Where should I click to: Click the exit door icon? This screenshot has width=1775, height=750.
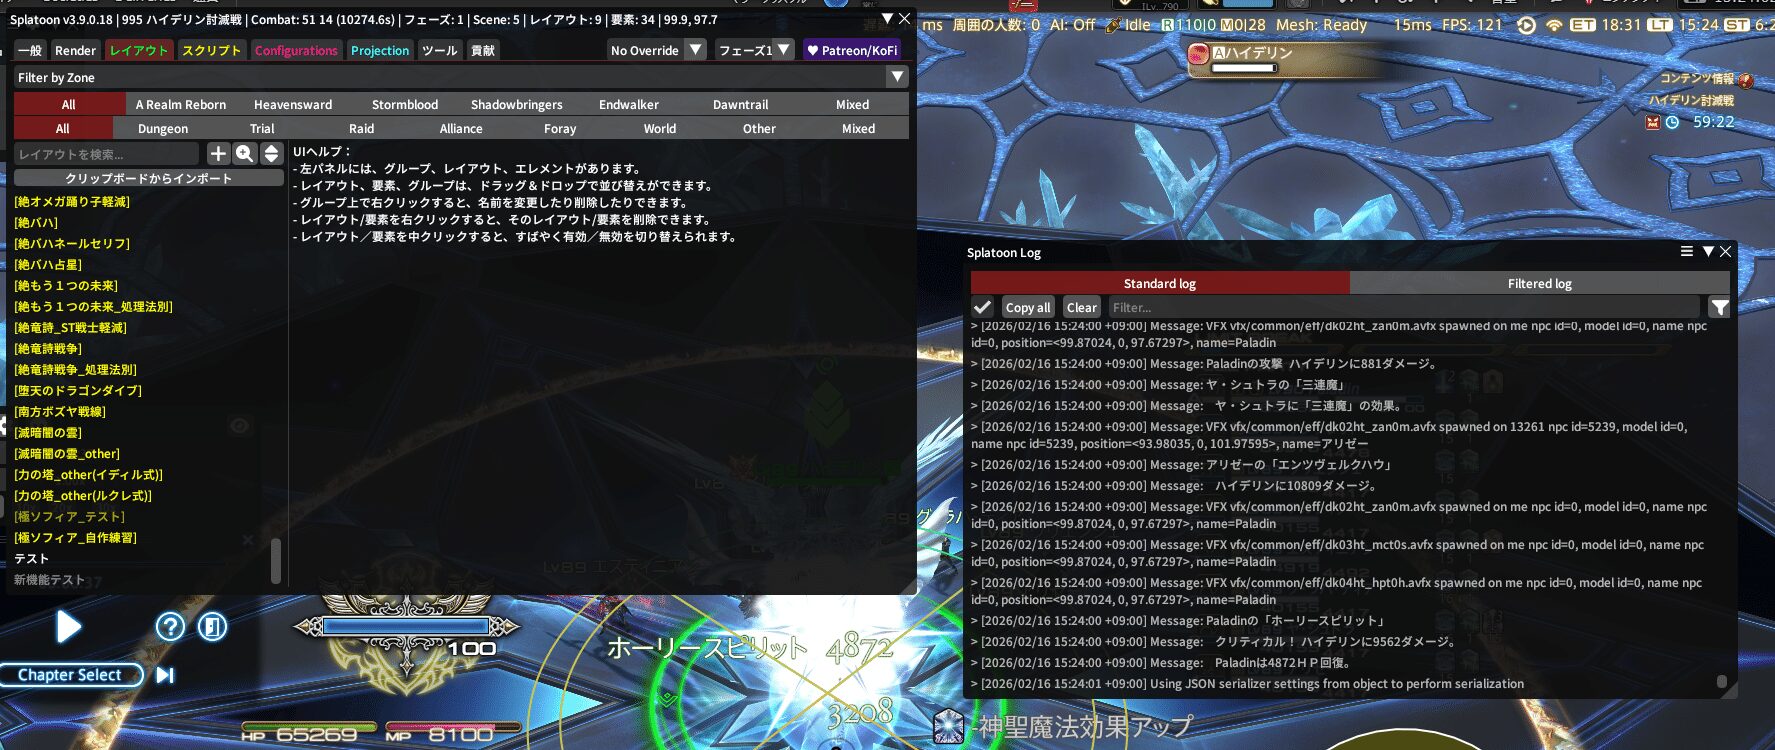pos(212,627)
